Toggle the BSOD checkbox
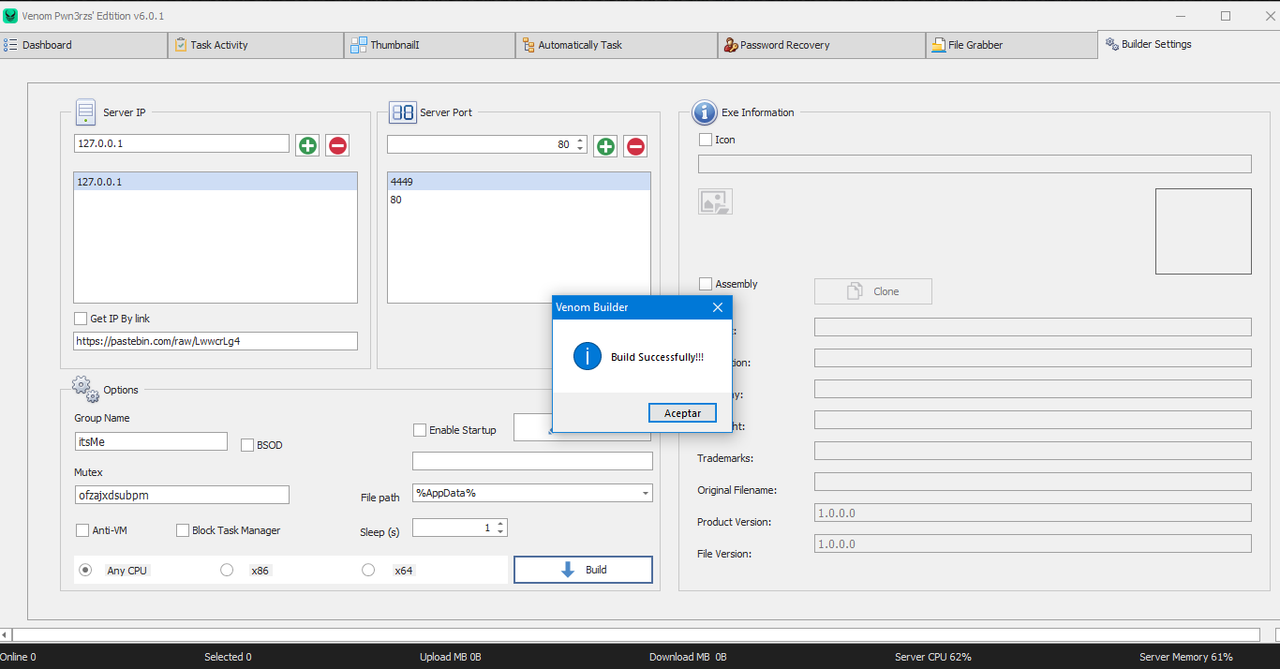1280x669 pixels. [248, 445]
